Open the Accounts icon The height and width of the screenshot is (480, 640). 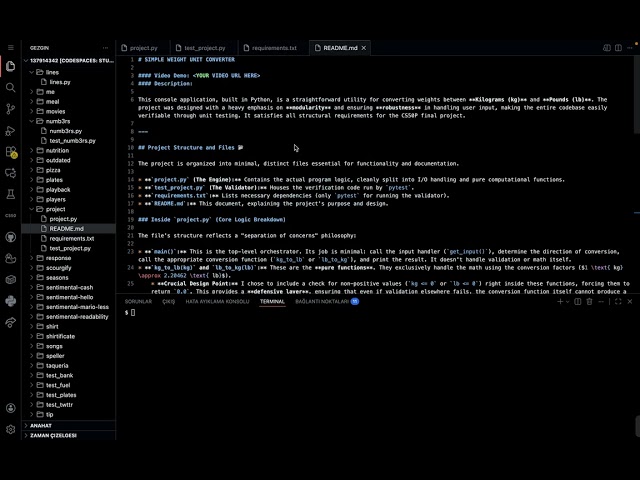(11, 408)
